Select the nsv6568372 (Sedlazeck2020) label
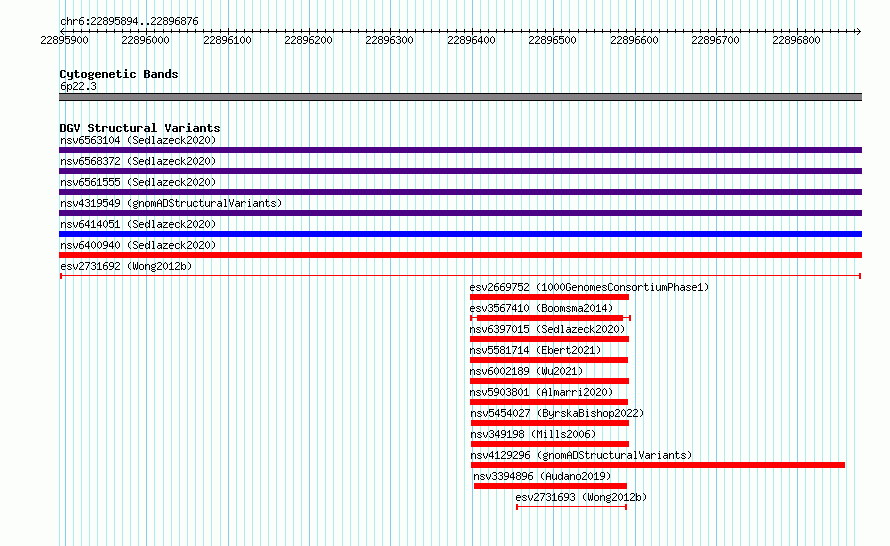The height and width of the screenshot is (546, 890). (138, 161)
